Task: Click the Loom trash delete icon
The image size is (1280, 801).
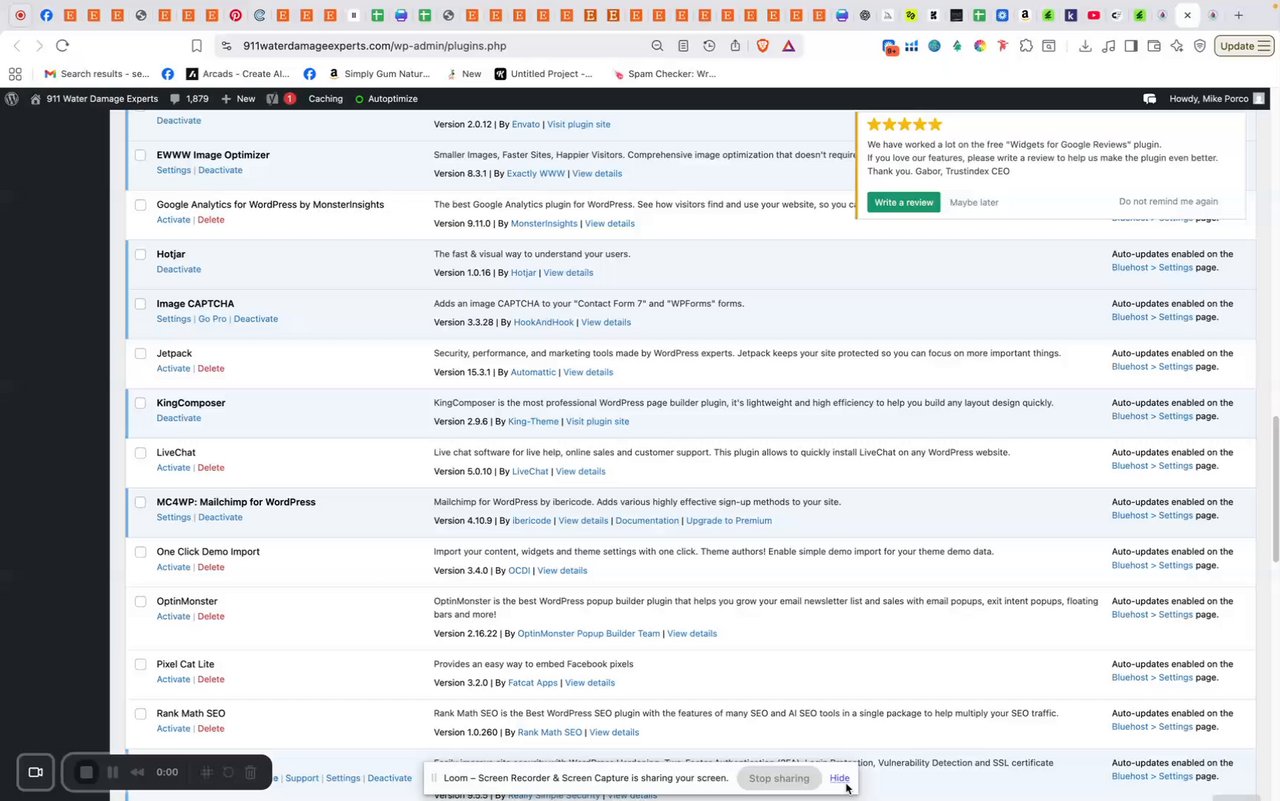Action: [251, 772]
